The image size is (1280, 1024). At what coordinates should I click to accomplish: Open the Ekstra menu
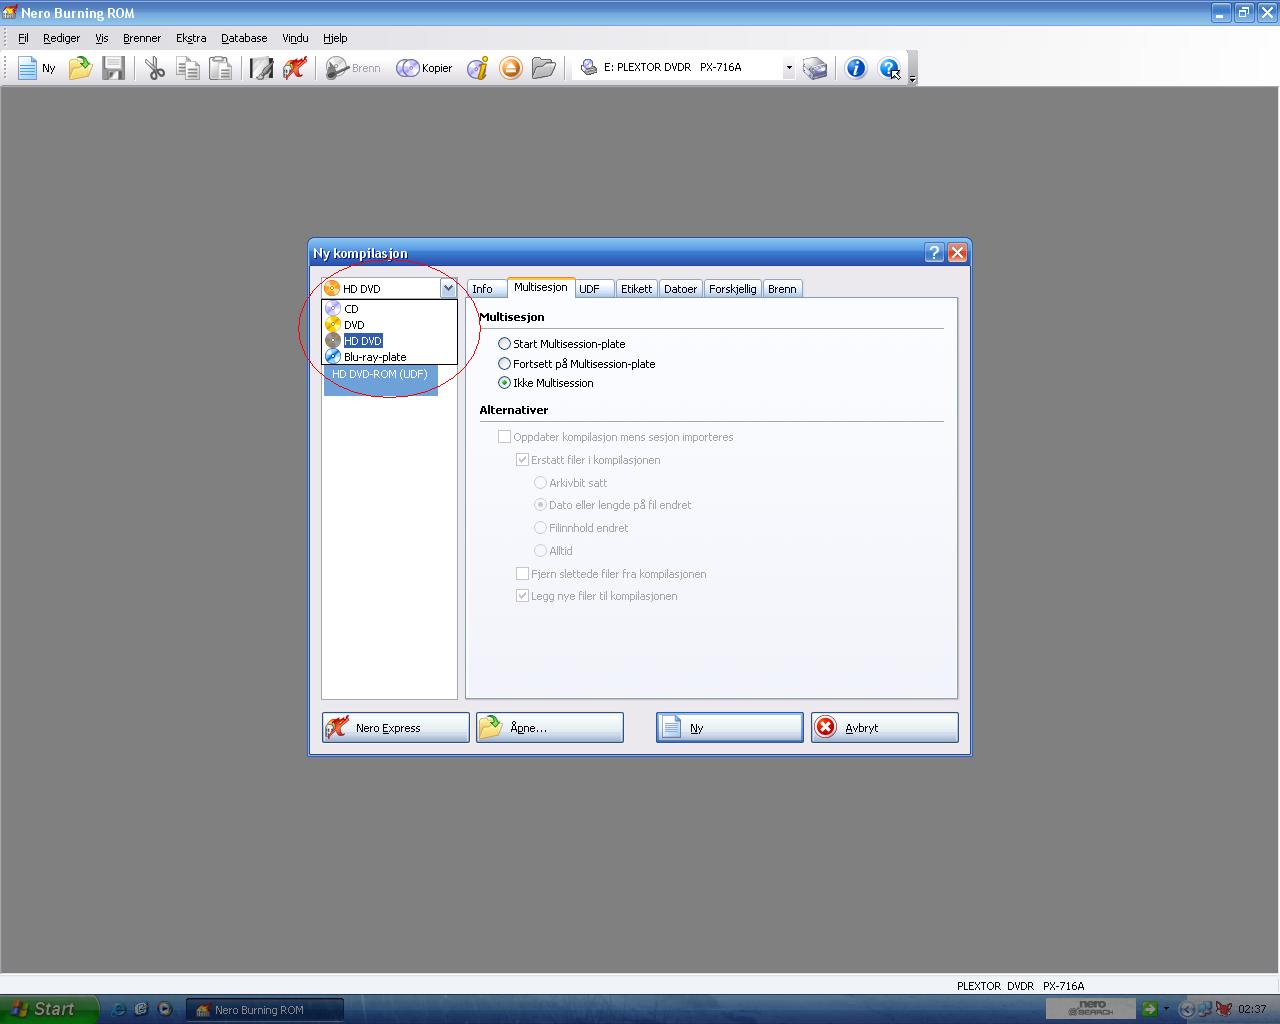coord(191,38)
